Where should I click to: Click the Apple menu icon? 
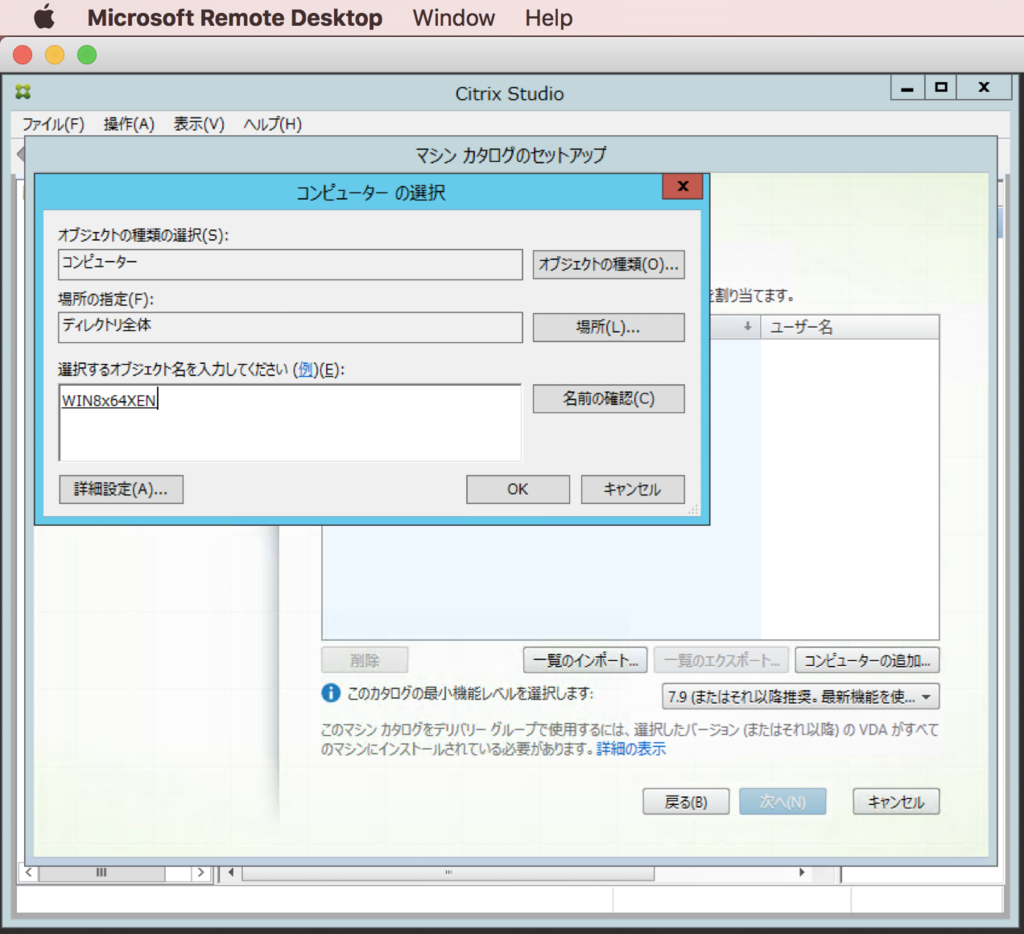pyautogui.click(x=44, y=17)
